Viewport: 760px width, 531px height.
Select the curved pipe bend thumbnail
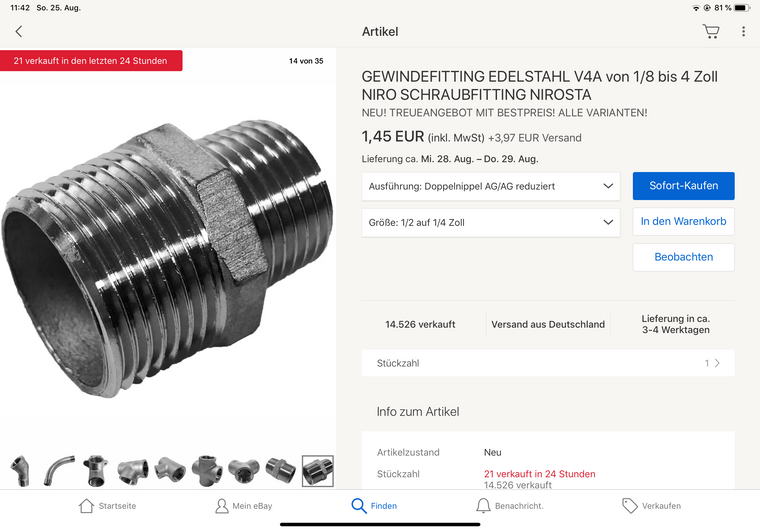coord(59,470)
